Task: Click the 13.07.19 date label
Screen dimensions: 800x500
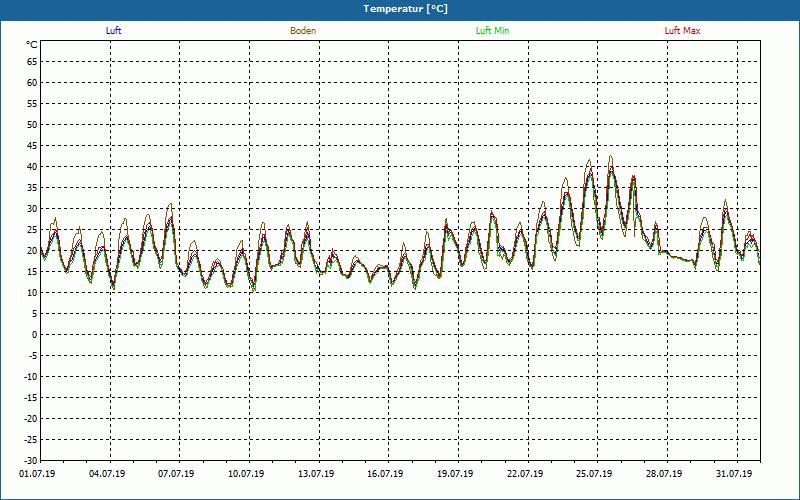Action: point(316,474)
